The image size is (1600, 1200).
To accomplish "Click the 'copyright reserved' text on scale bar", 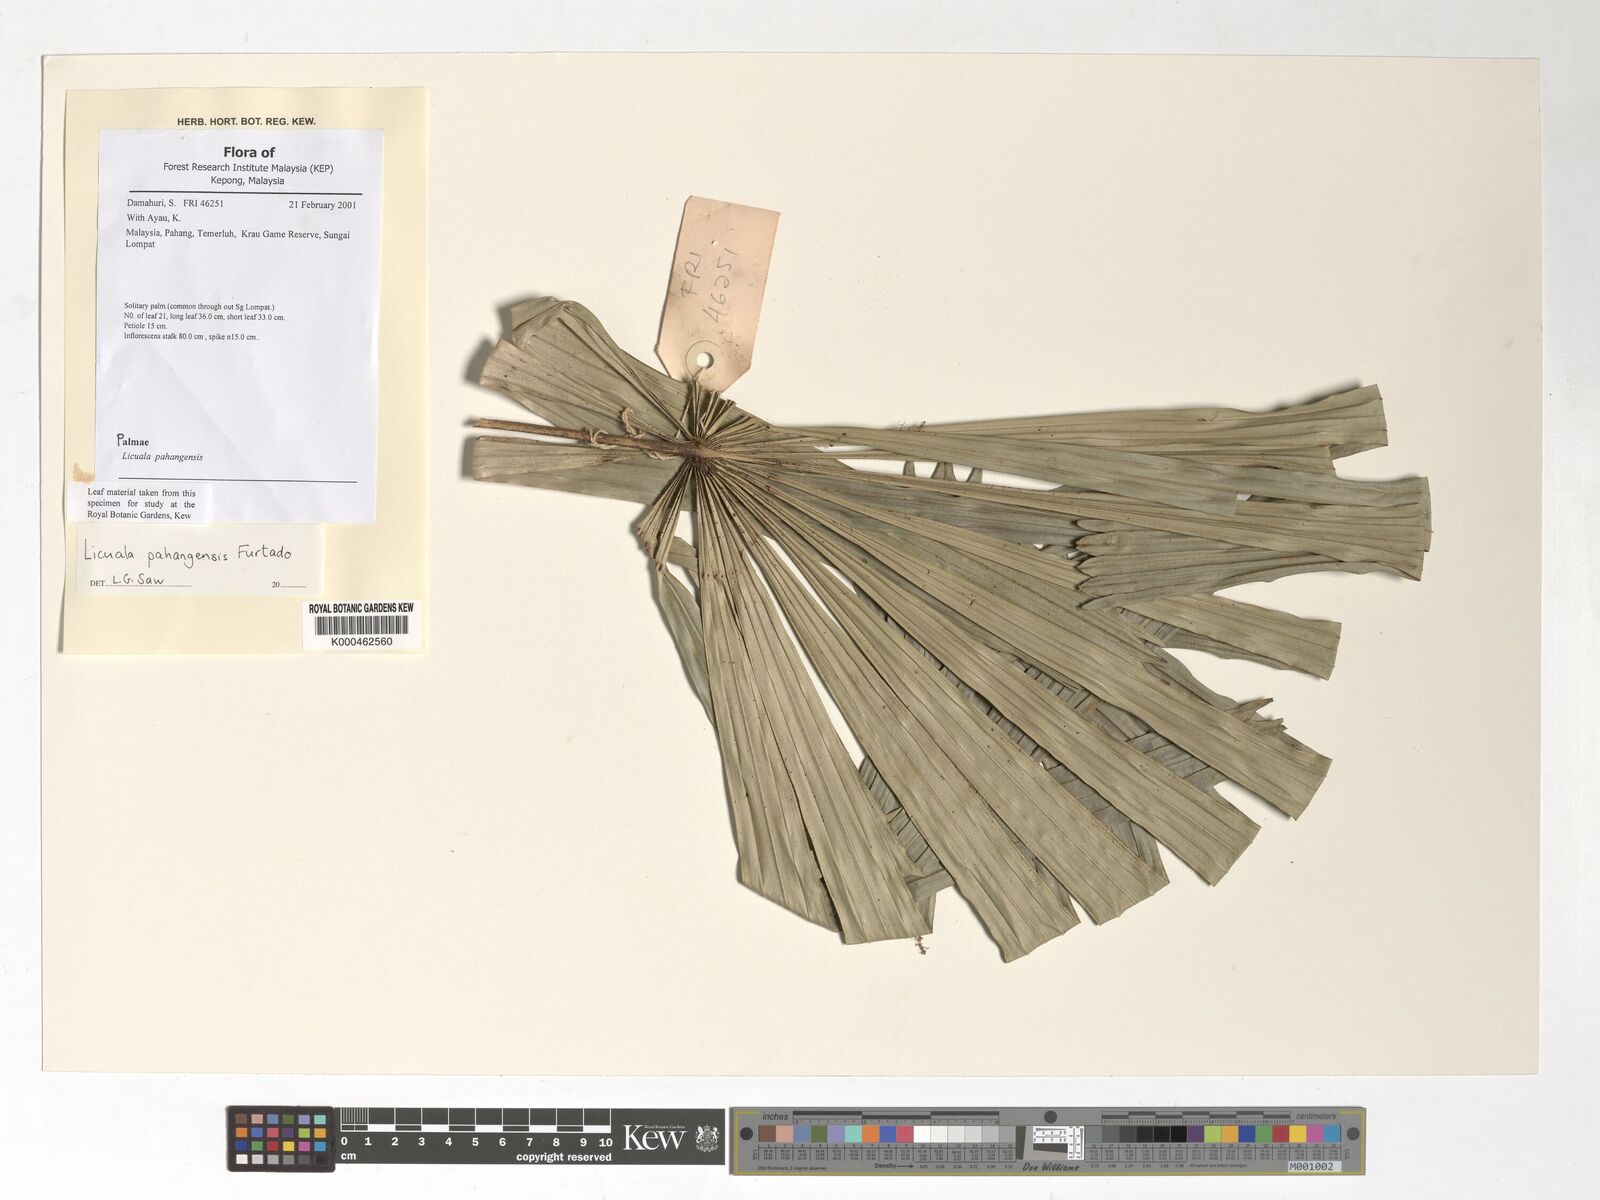I will click(563, 1157).
